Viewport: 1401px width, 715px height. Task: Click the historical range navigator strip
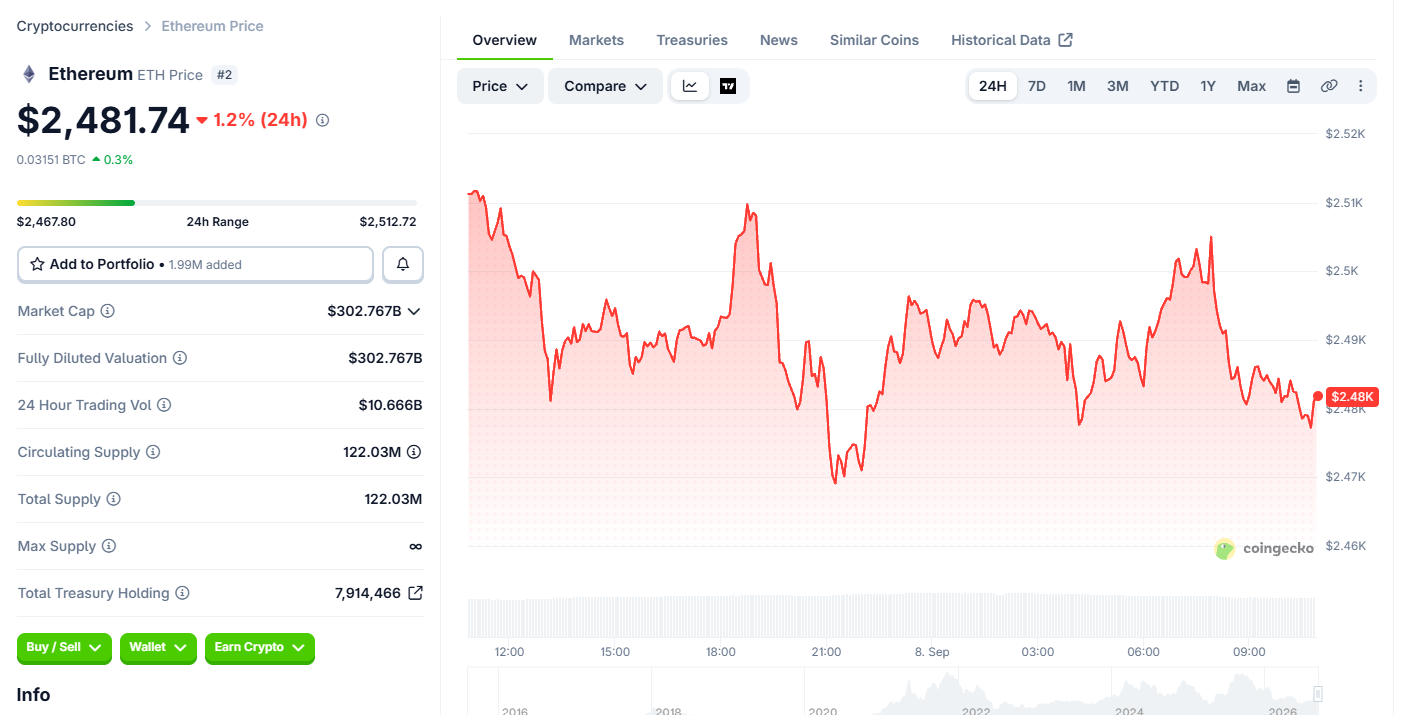coord(895,692)
